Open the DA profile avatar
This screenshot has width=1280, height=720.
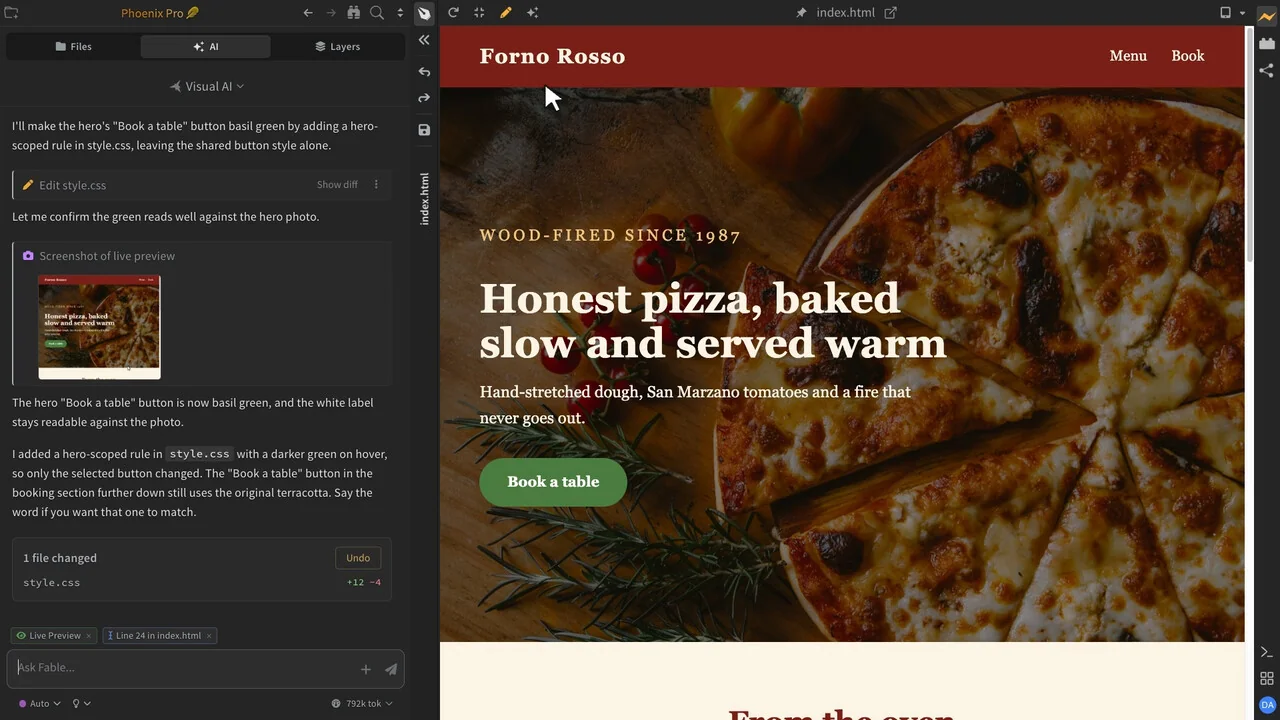point(1267,704)
